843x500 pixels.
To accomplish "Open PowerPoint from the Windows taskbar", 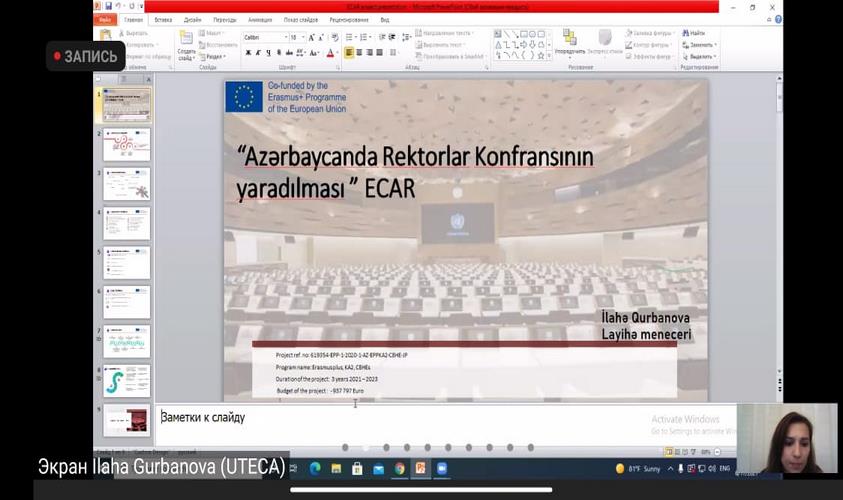I will pos(420,468).
